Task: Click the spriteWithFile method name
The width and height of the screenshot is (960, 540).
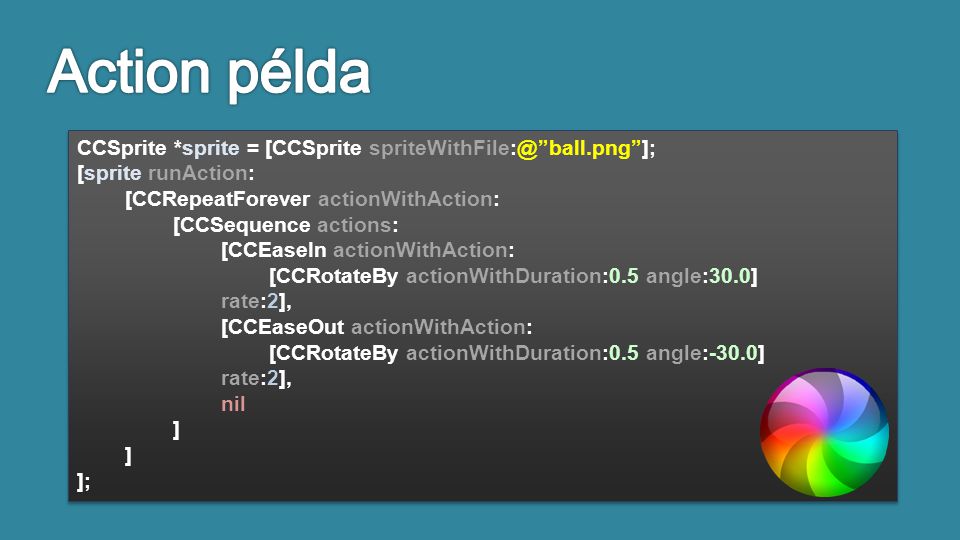Action: click(439, 148)
